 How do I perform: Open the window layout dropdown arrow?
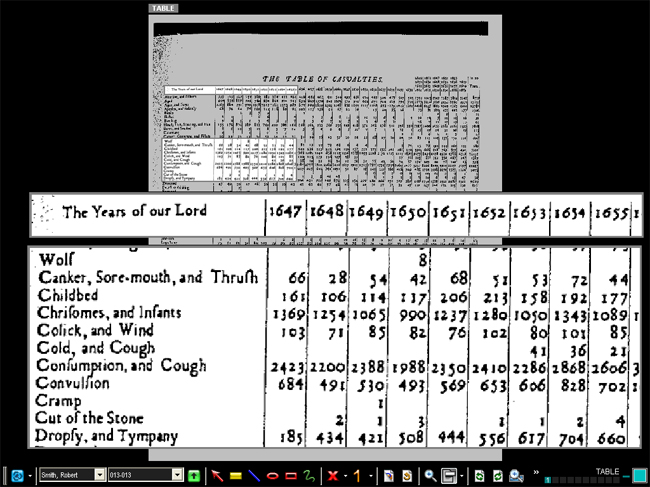tap(461, 476)
